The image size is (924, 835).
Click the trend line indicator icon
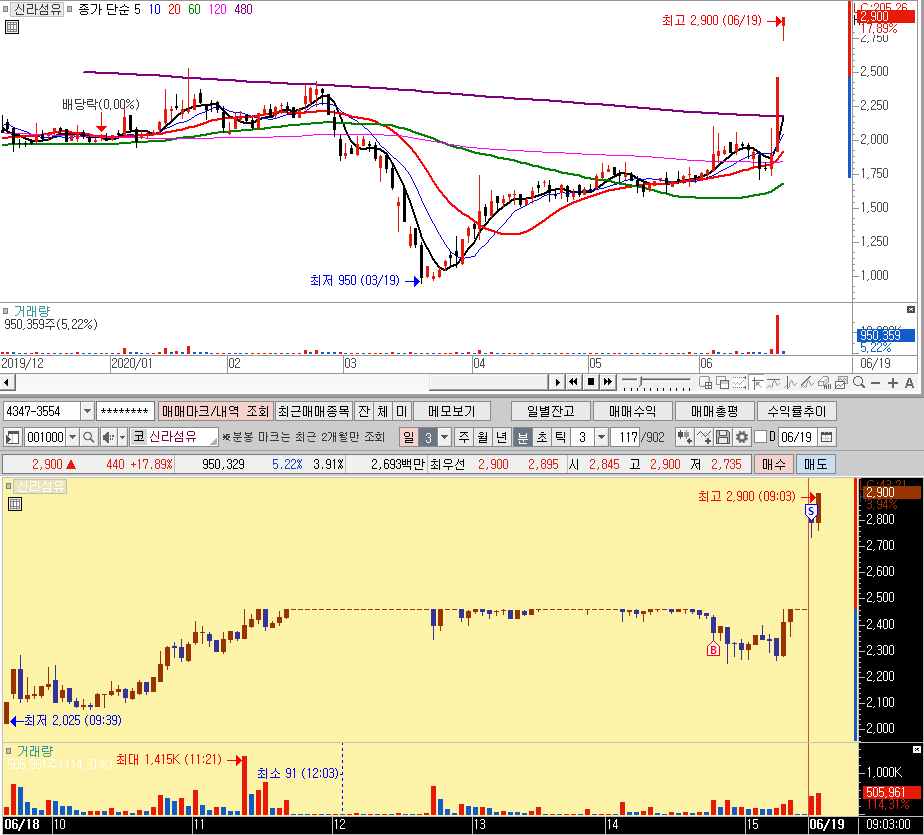click(x=774, y=382)
